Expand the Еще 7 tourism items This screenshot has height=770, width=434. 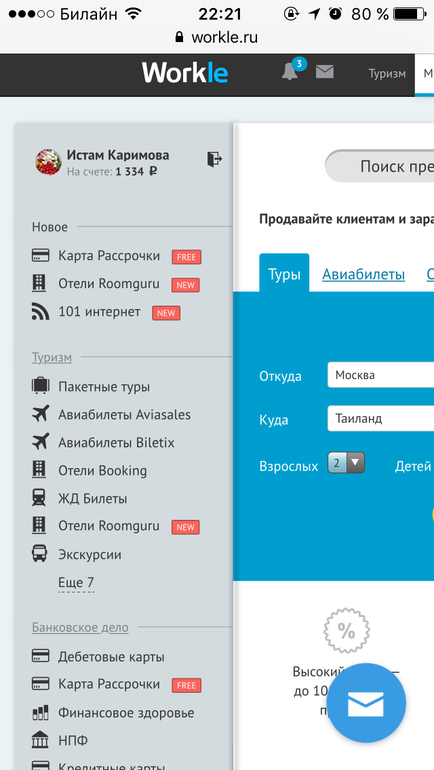pyautogui.click(x=76, y=583)
